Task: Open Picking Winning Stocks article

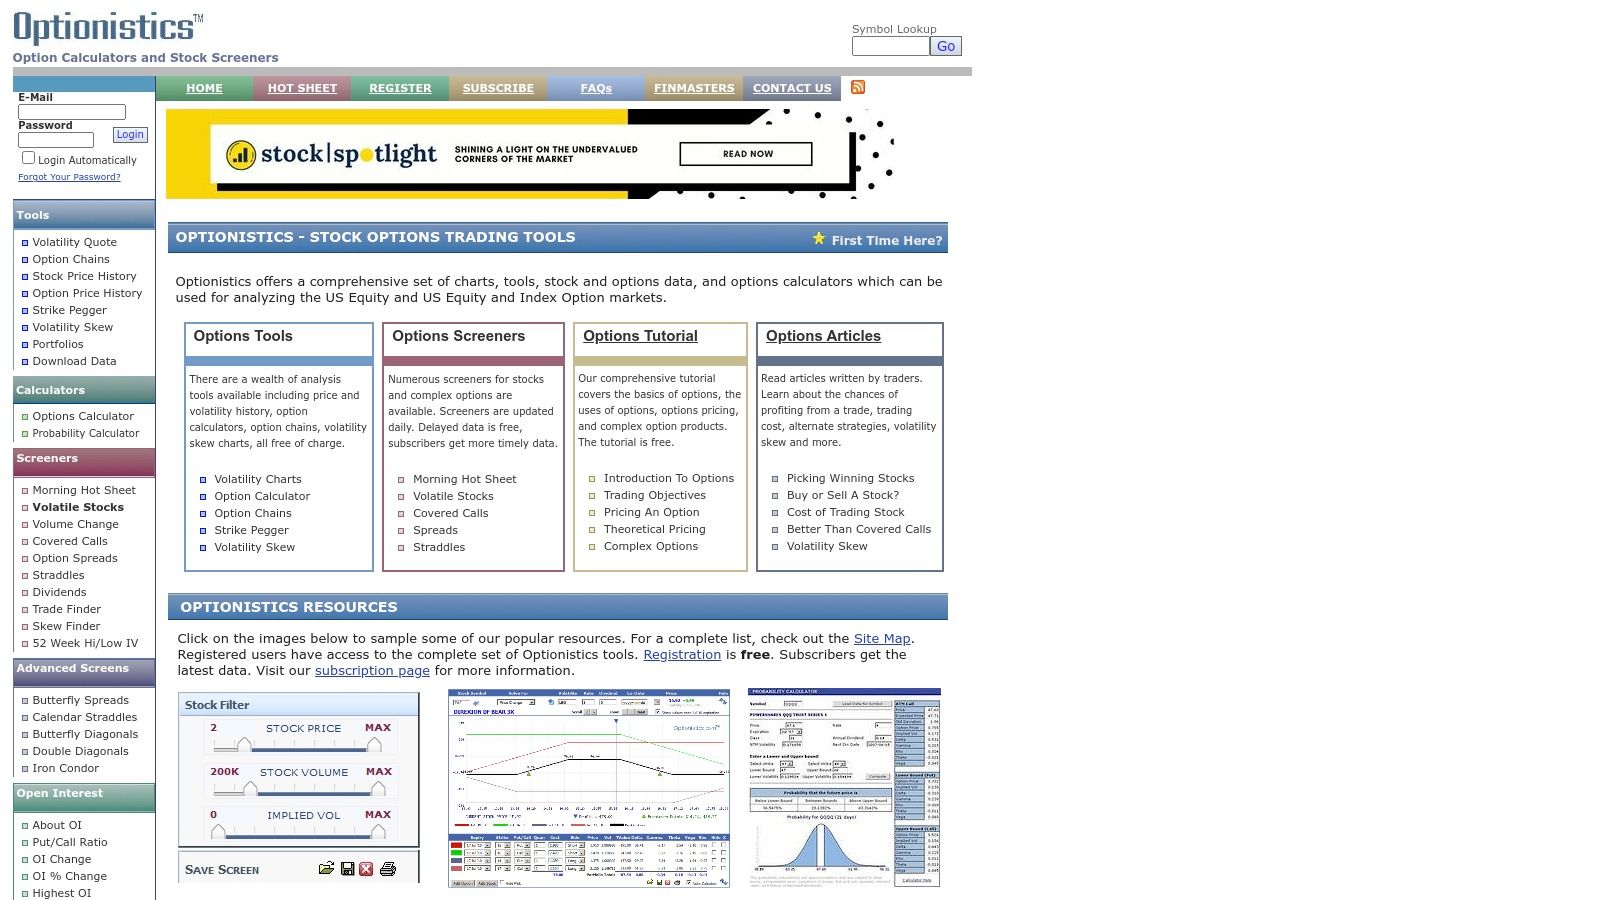Action: [x=851, y=478]
